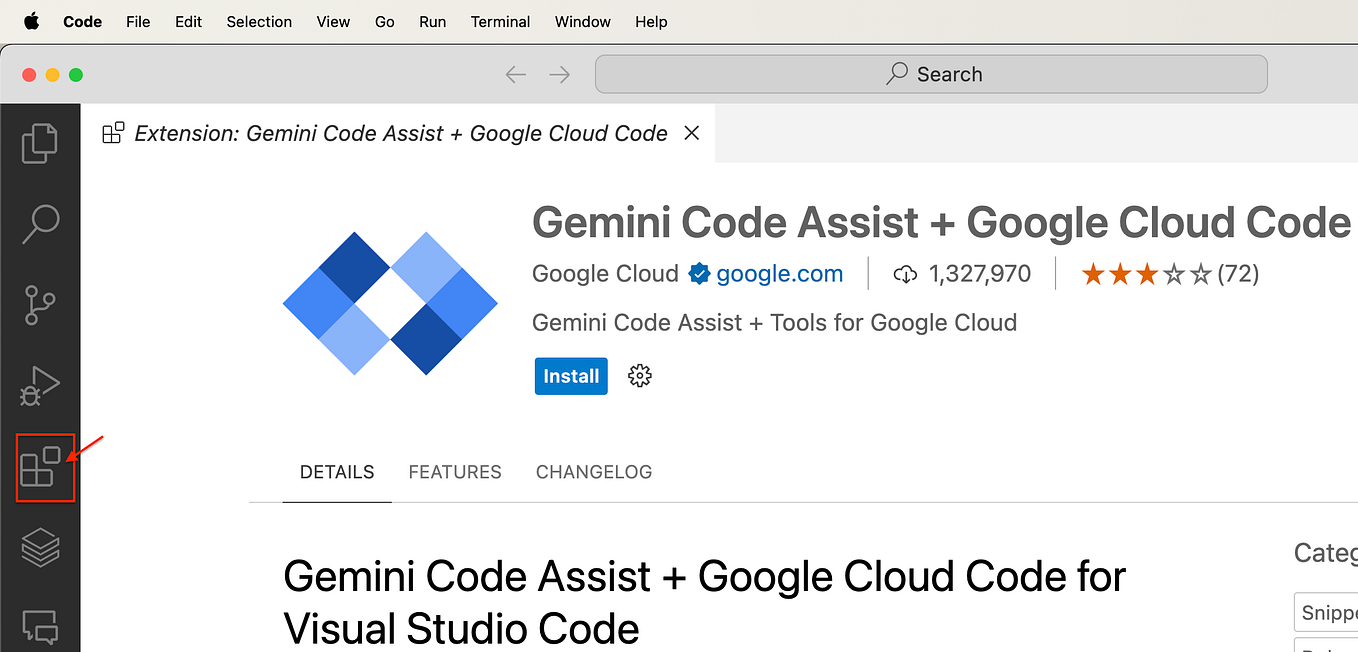The width and height of the screenshot is (1358, 652).
Task: Click the star rating with 72 reviews
Action: click(1170, 274)
